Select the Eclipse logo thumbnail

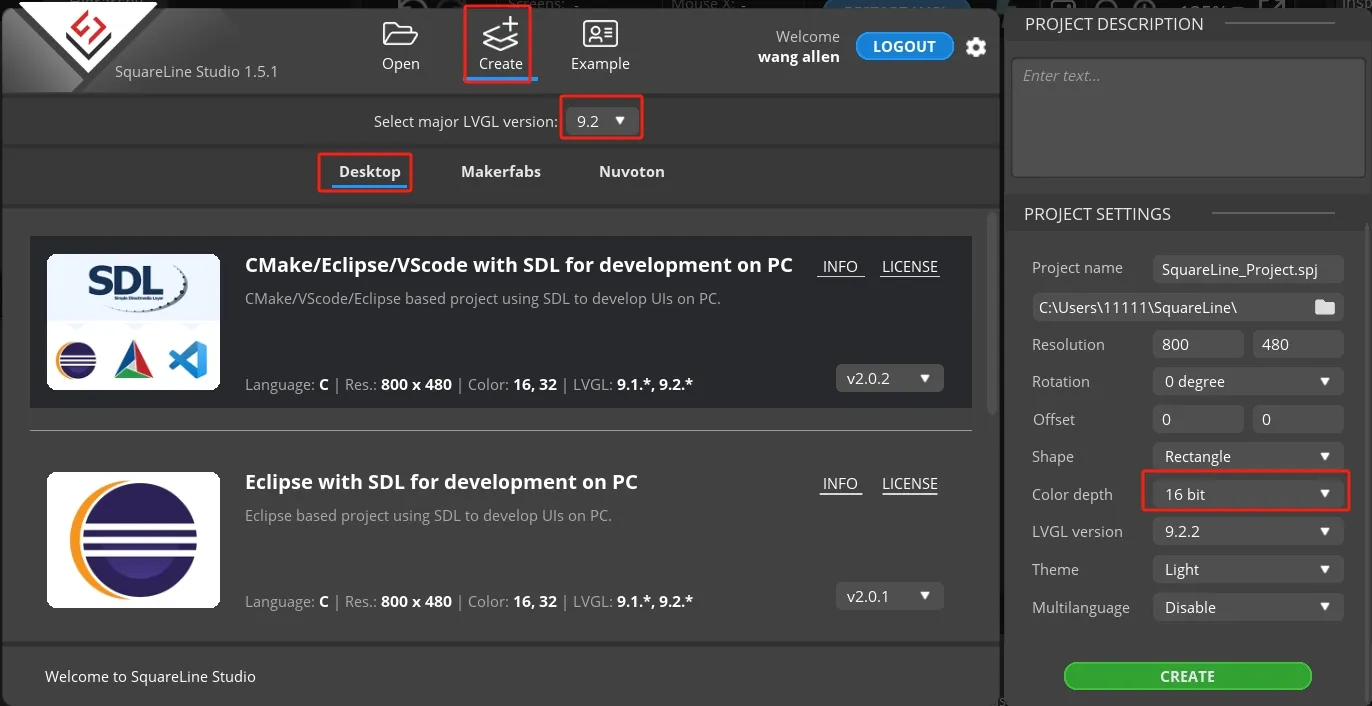tap(133, 540)
